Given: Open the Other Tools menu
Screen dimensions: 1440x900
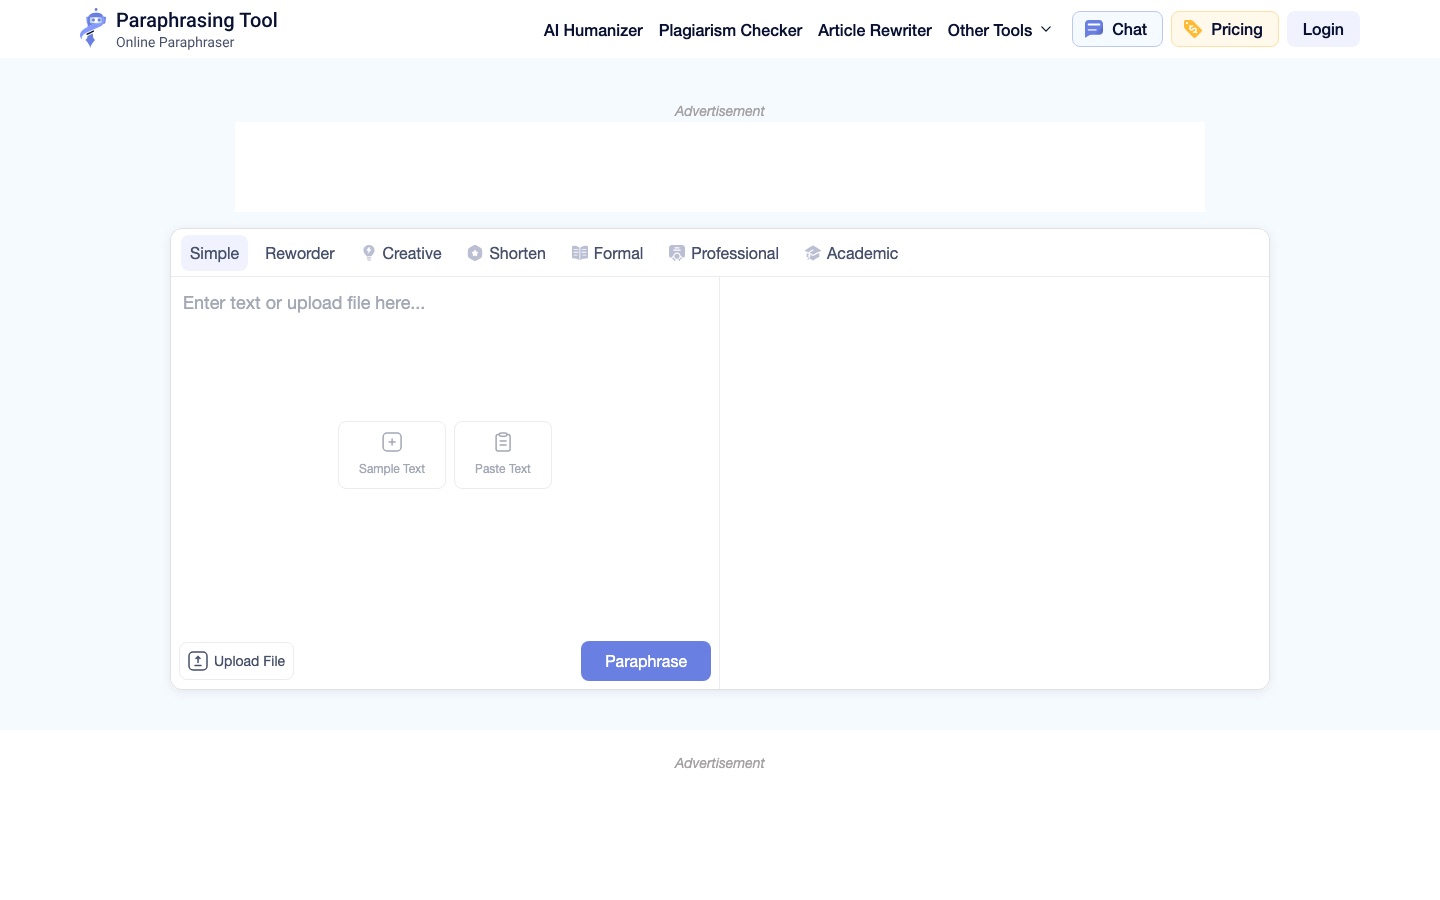Looking at the screenshot, I should click(999, 30).
